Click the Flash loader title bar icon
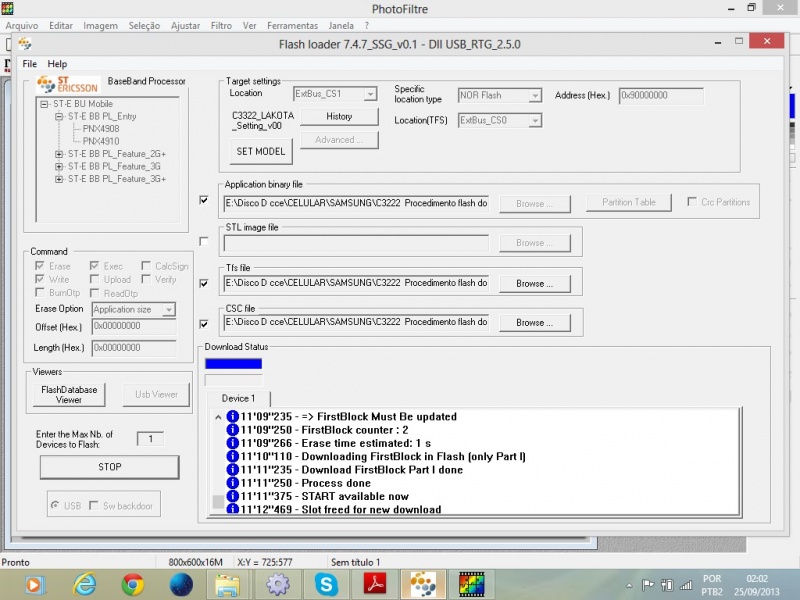Screen dimensions: 800x600 click(x=24, y=44)
